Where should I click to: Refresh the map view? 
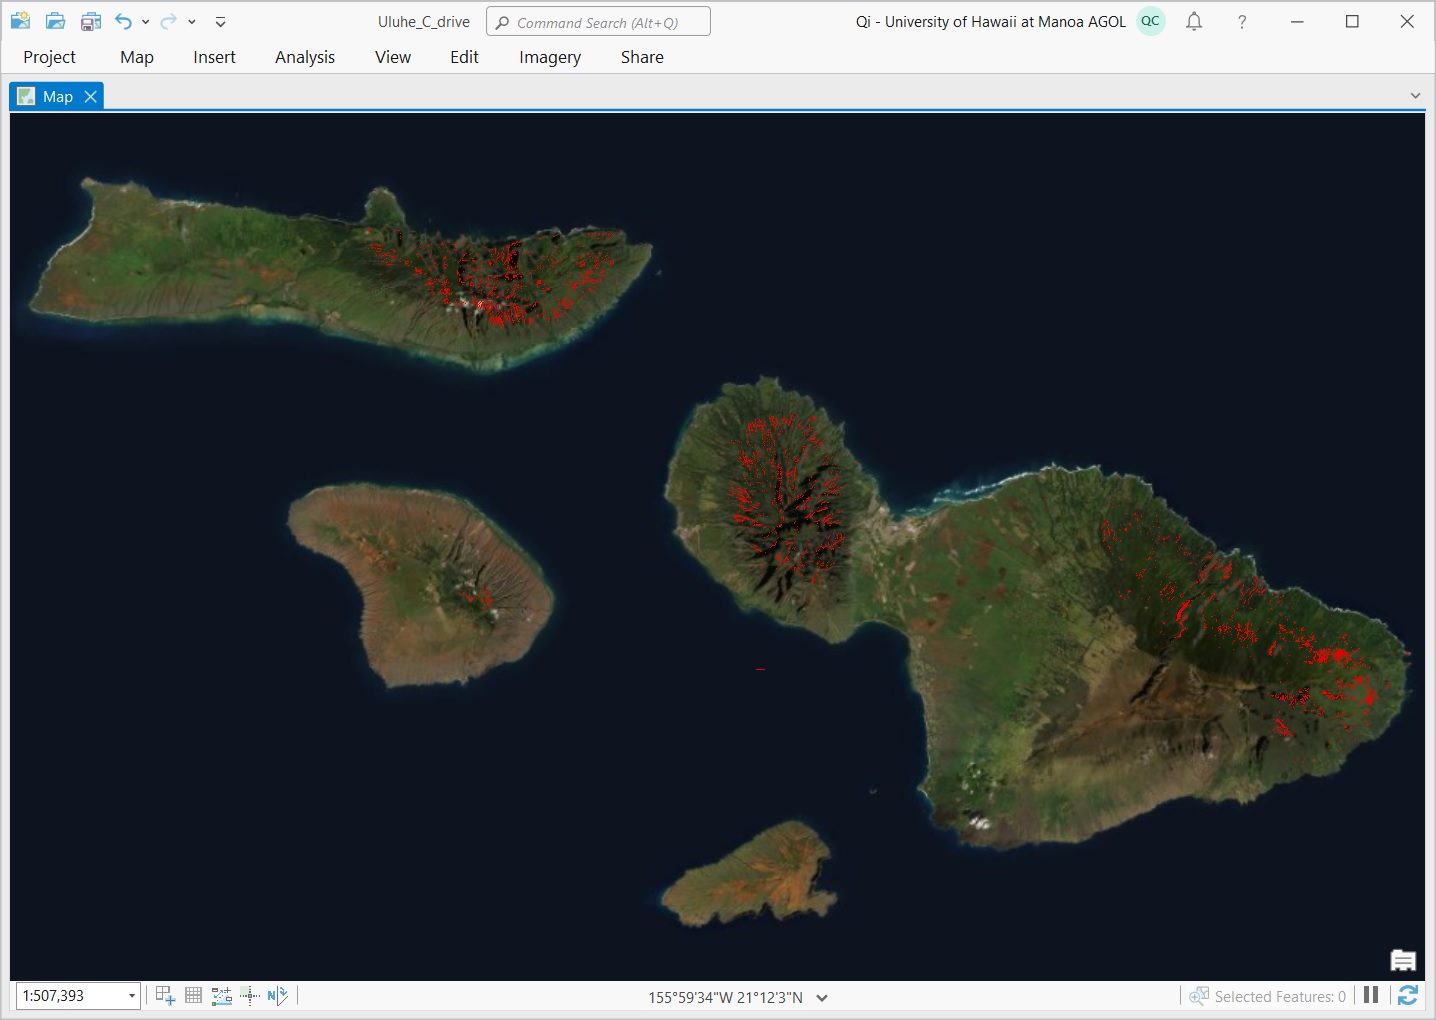coord(1408,995)
